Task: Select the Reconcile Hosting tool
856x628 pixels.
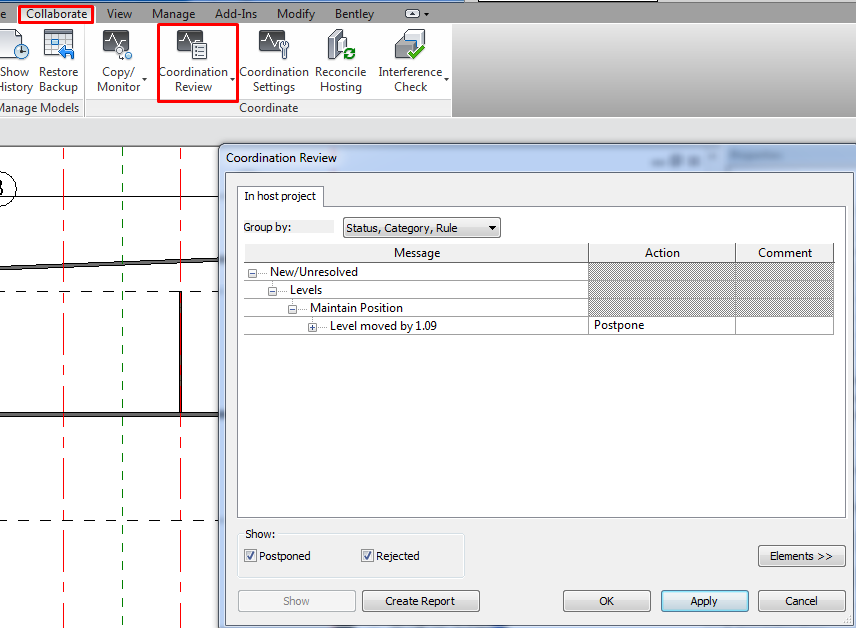Action: point(341,62)
